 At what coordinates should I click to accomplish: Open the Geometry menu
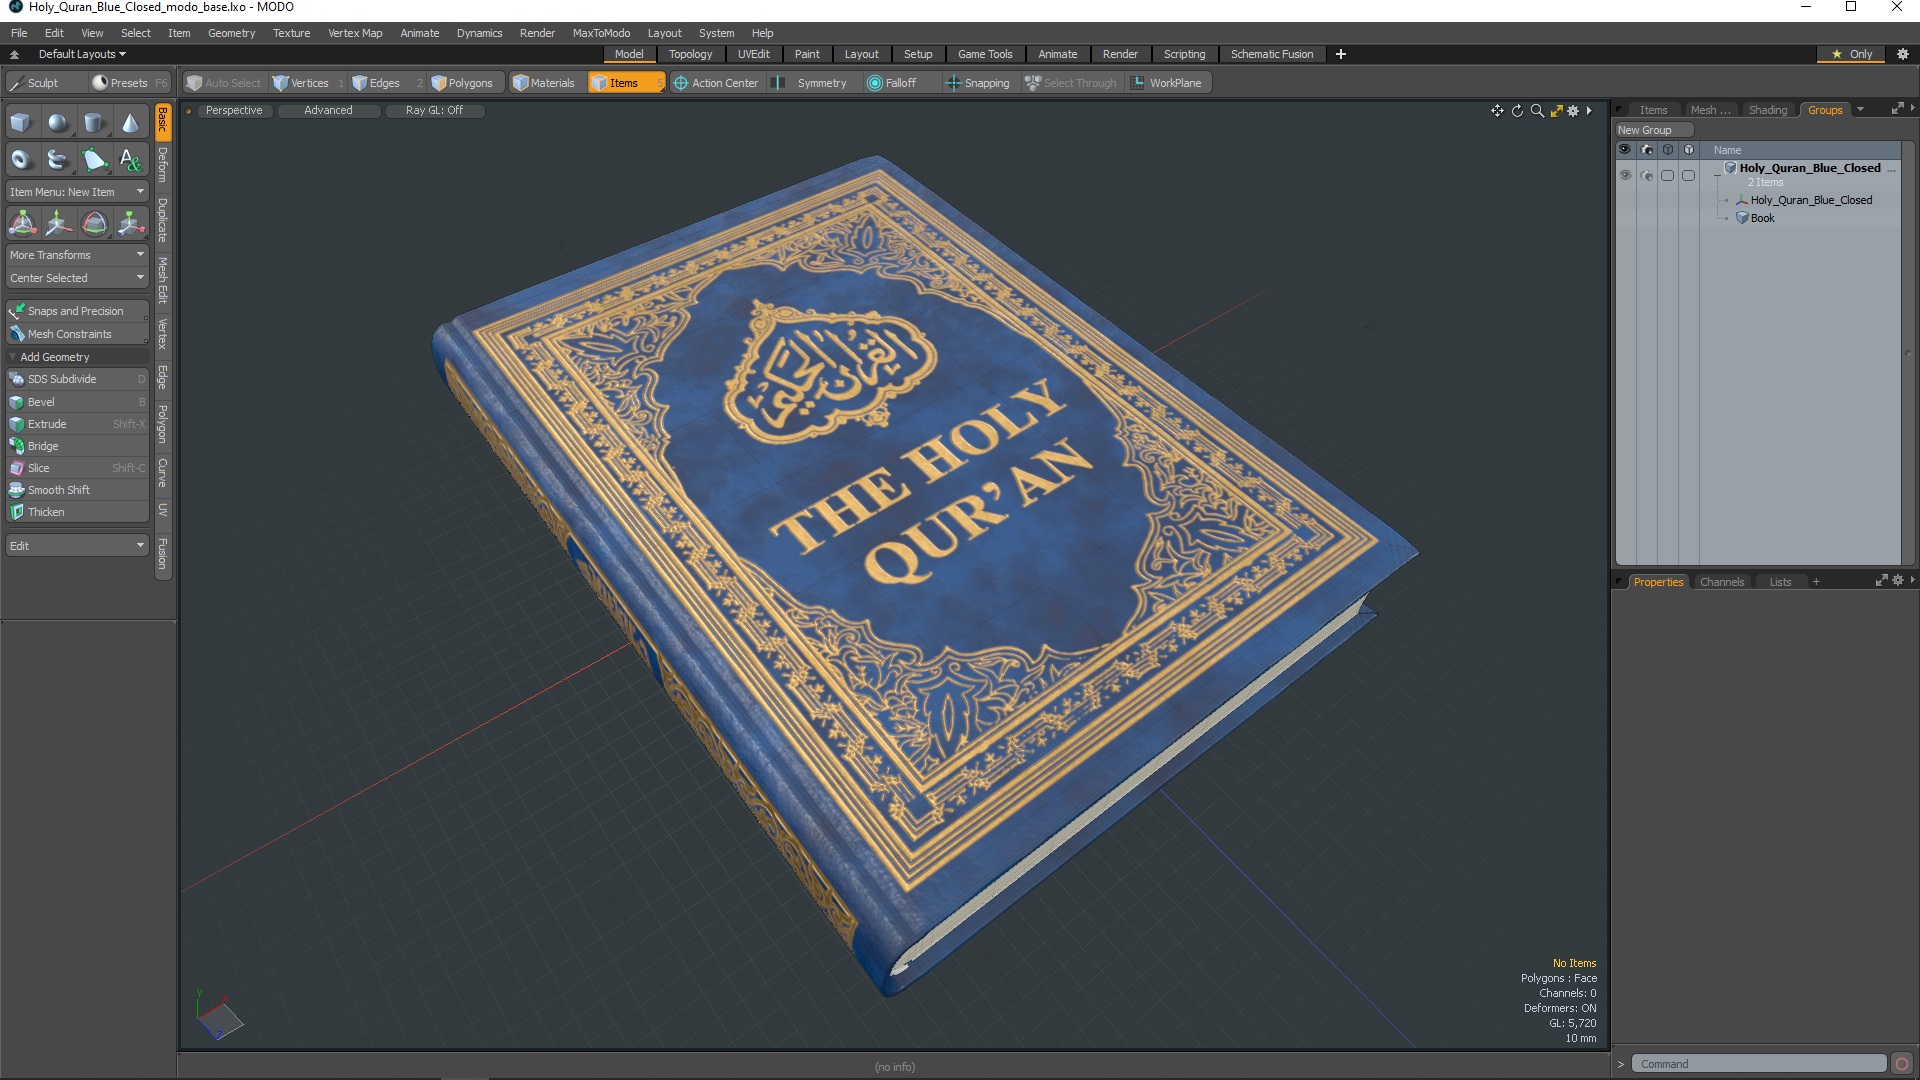(231, 33)
